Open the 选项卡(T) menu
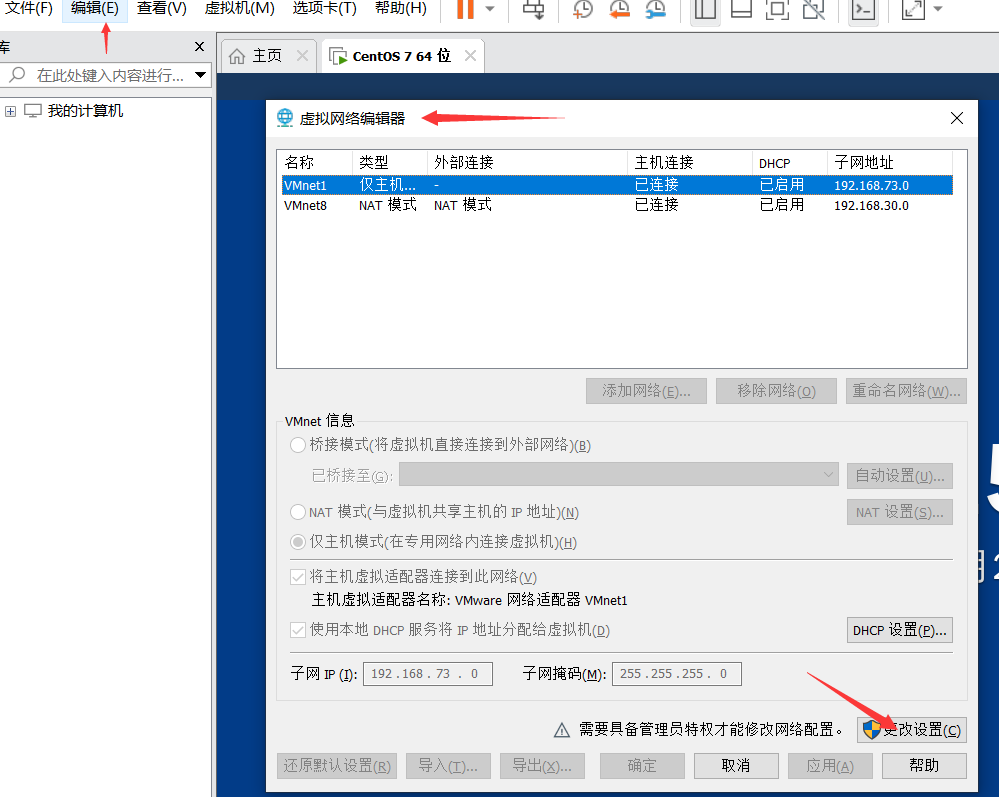999x797 pixels. click(x=324, y=8)
